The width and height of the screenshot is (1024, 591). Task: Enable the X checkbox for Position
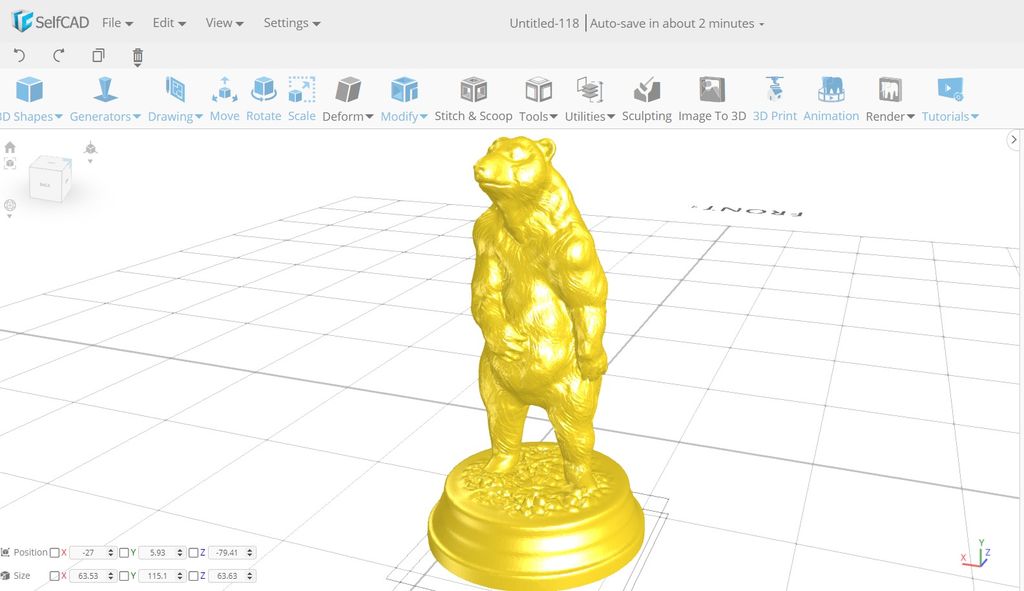coord(54,551)
